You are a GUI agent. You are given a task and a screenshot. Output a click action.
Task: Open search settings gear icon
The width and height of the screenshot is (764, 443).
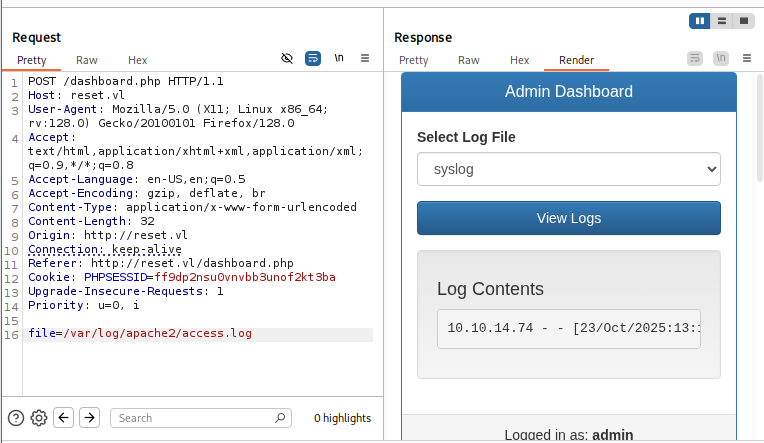(x=39, y=418)
